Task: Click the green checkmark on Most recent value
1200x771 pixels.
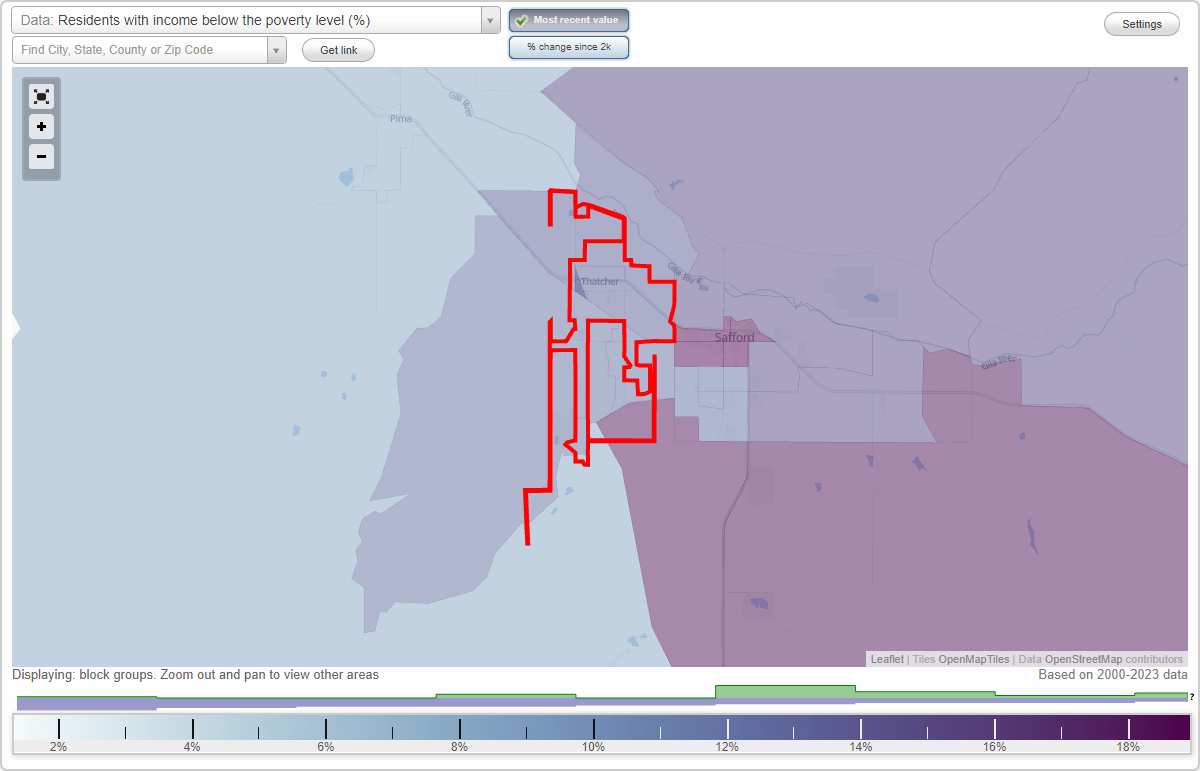Action: coord(521,20)
